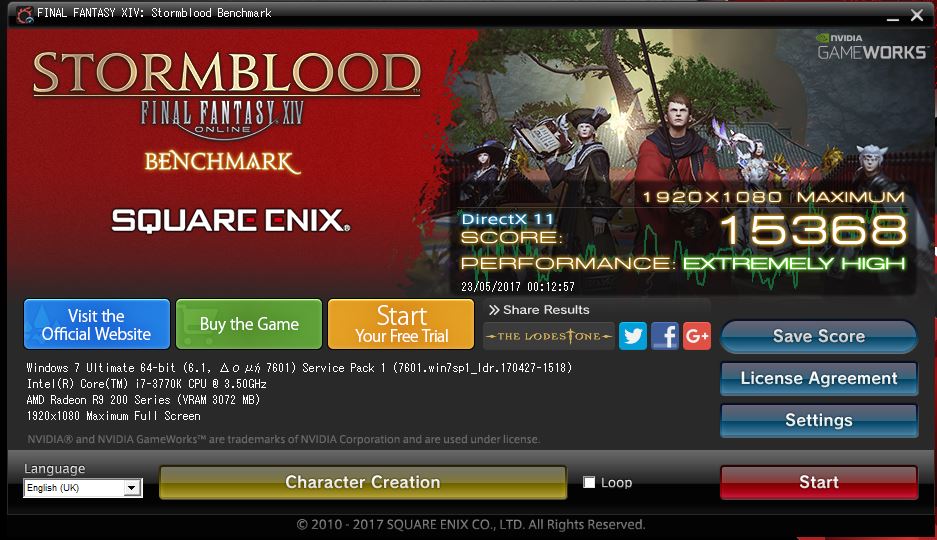Share results on Facebook
937x540 pixels.
pos(665,336)
